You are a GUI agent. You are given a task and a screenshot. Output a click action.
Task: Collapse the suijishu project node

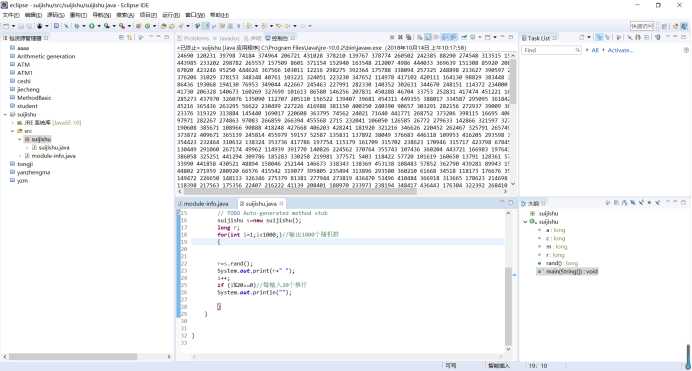(x=5, y=114)
